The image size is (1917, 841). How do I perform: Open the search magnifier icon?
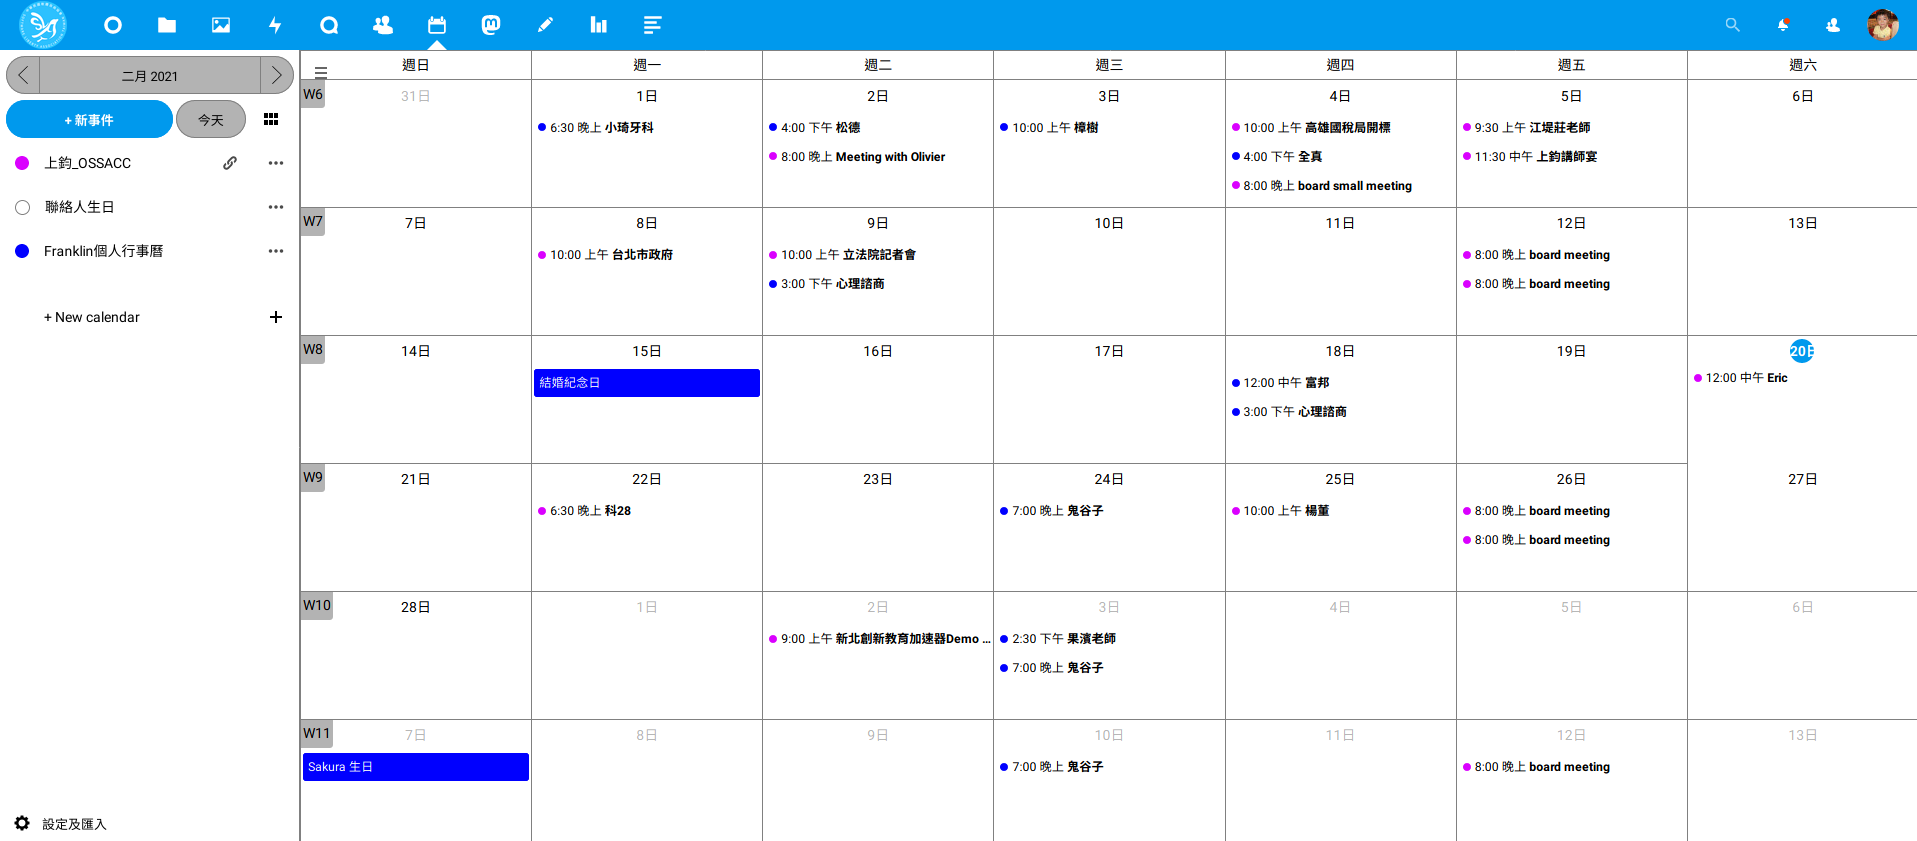pyautogui.click(x=1733, y=25)
